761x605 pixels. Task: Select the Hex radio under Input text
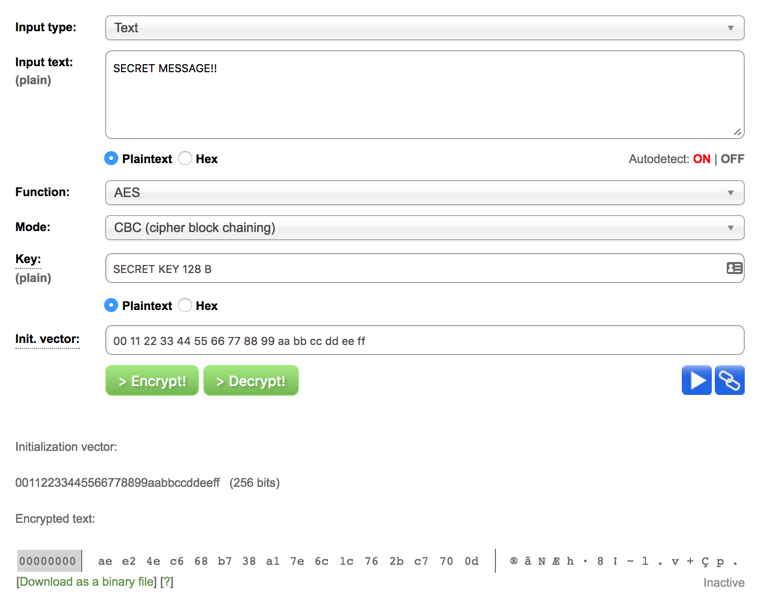186,159
